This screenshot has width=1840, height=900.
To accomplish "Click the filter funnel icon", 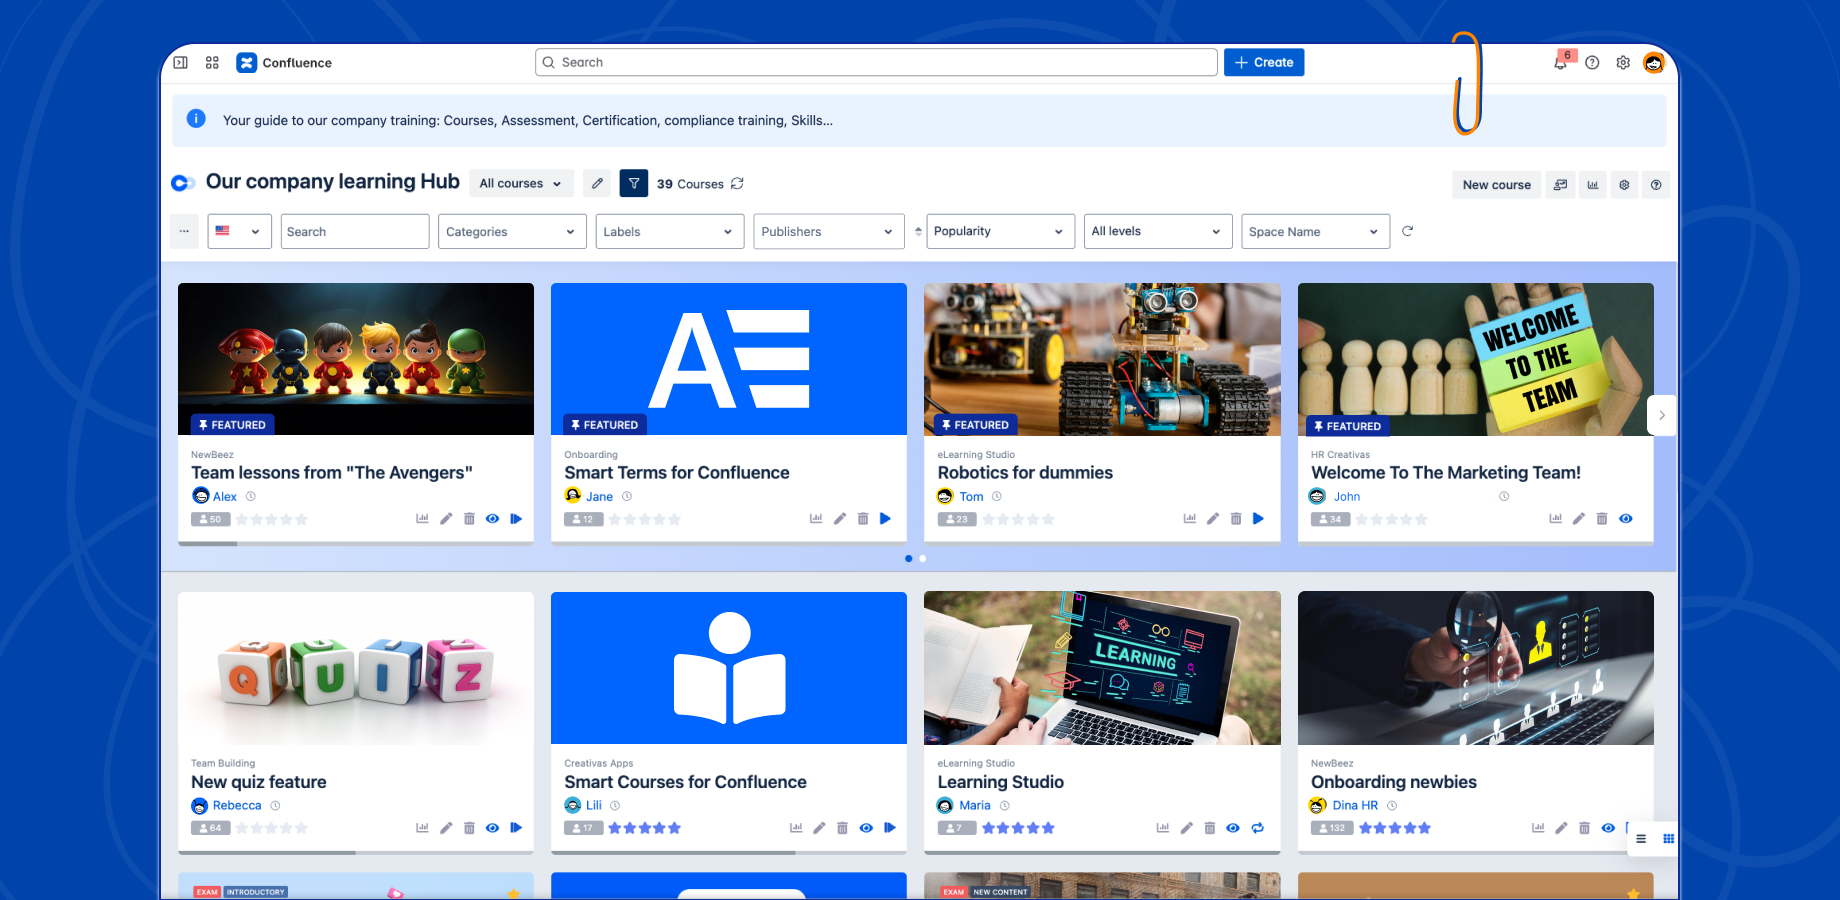I will (633, 184).
